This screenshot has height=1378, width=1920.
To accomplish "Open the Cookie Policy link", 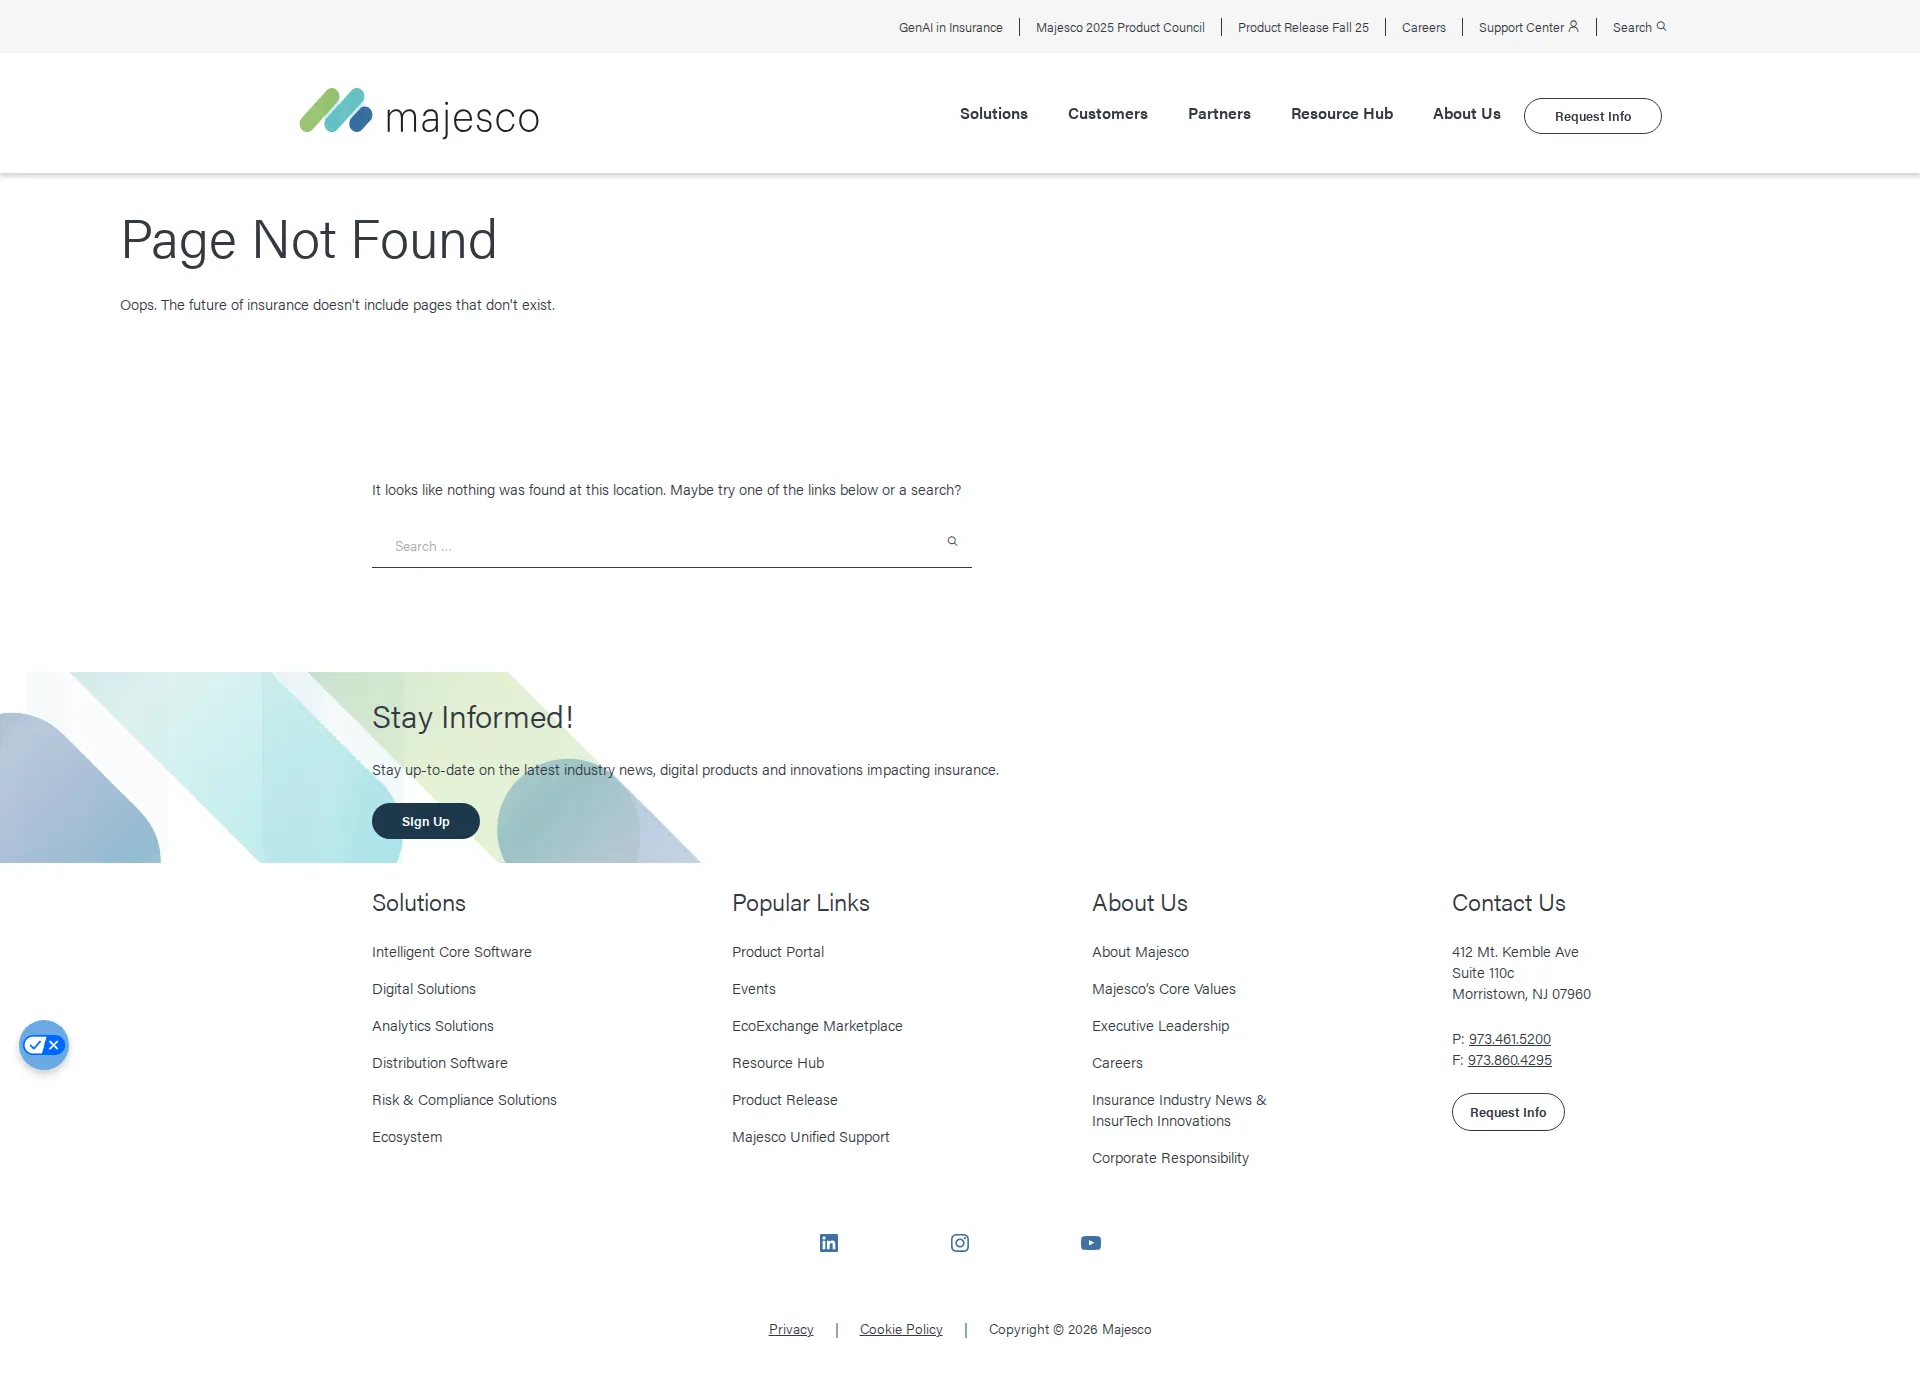I will coord(901,1329).
